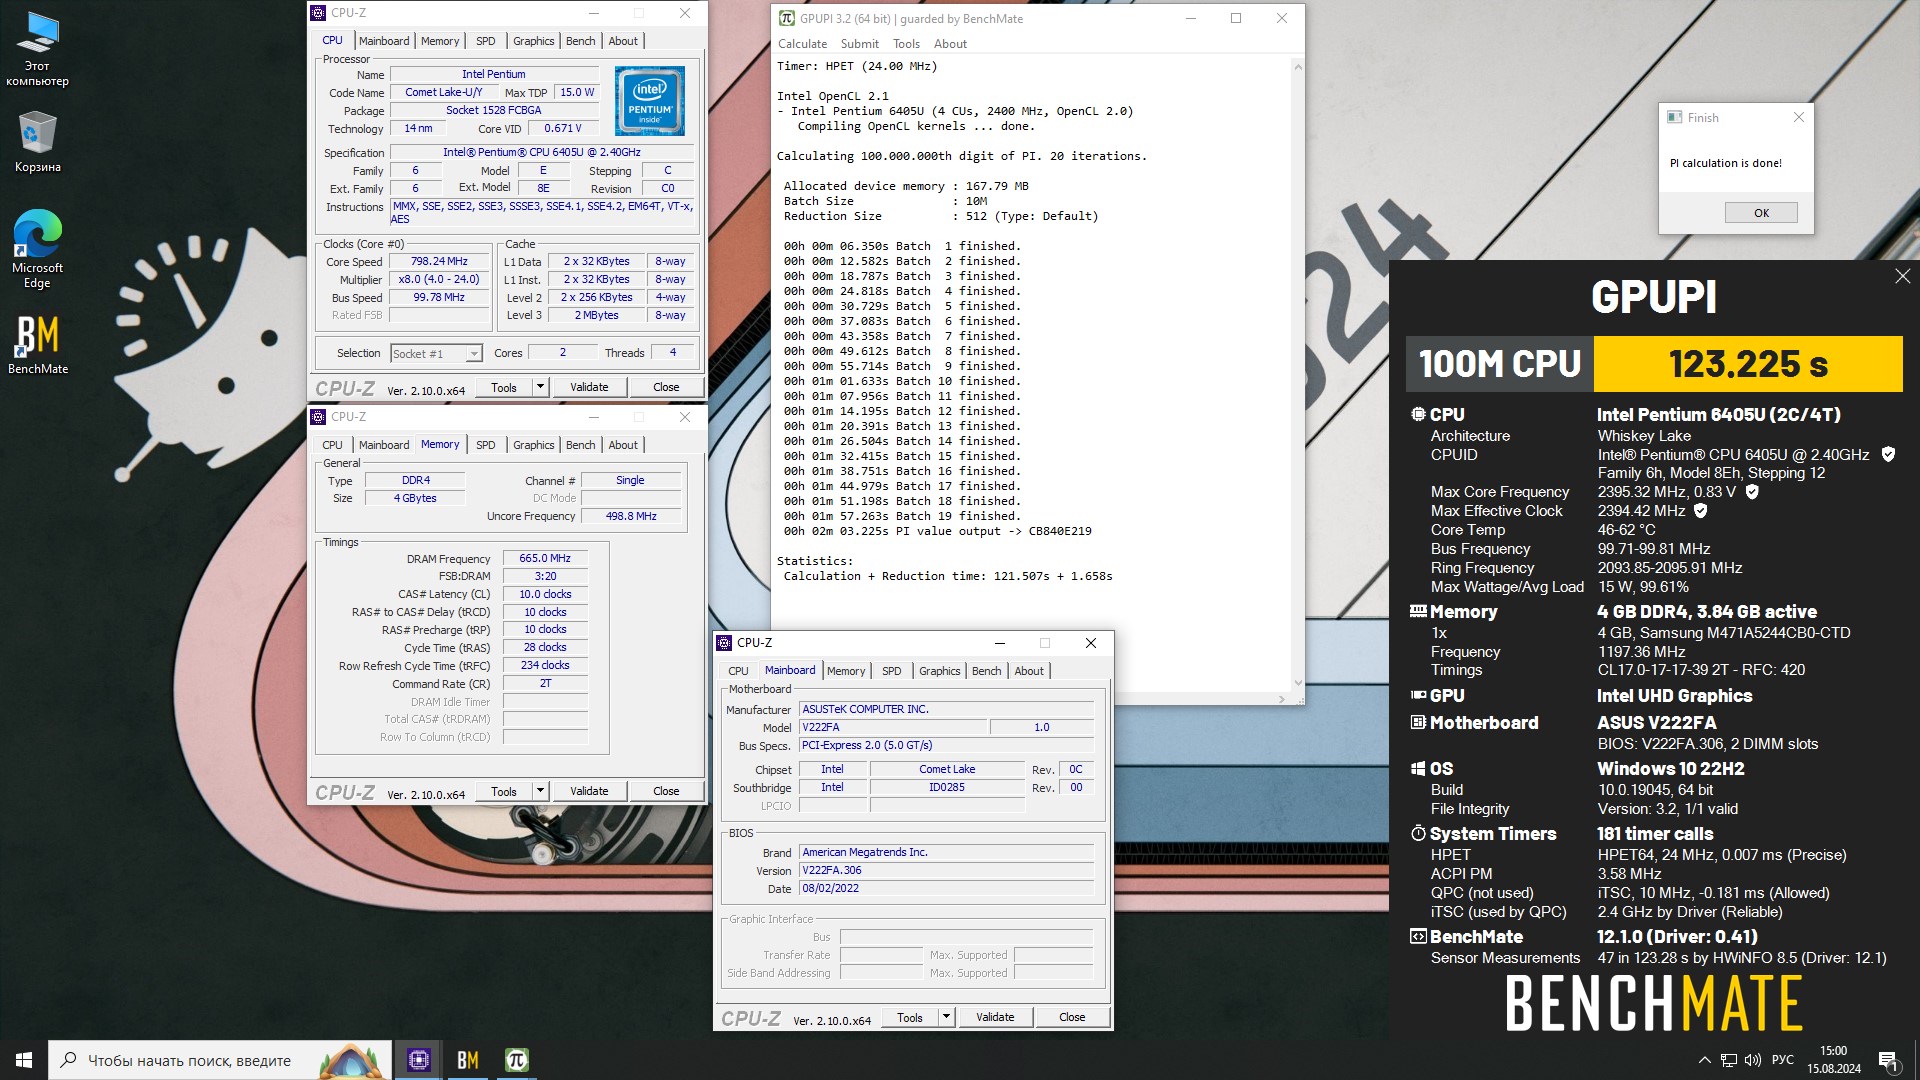Open the volume tray icon
This screenshot has height=1080, width=1920.
point(1753,1060)
